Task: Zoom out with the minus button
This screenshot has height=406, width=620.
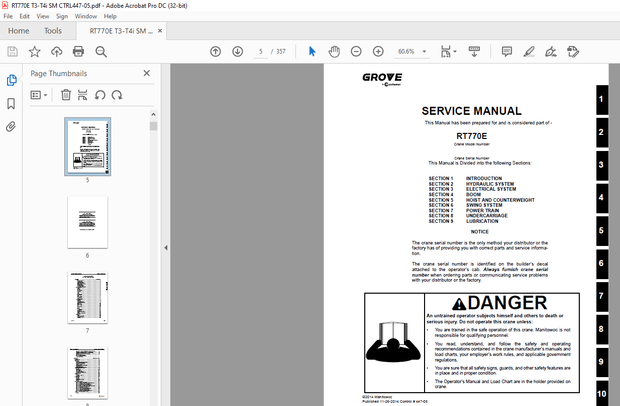Action: pos(356,51)
